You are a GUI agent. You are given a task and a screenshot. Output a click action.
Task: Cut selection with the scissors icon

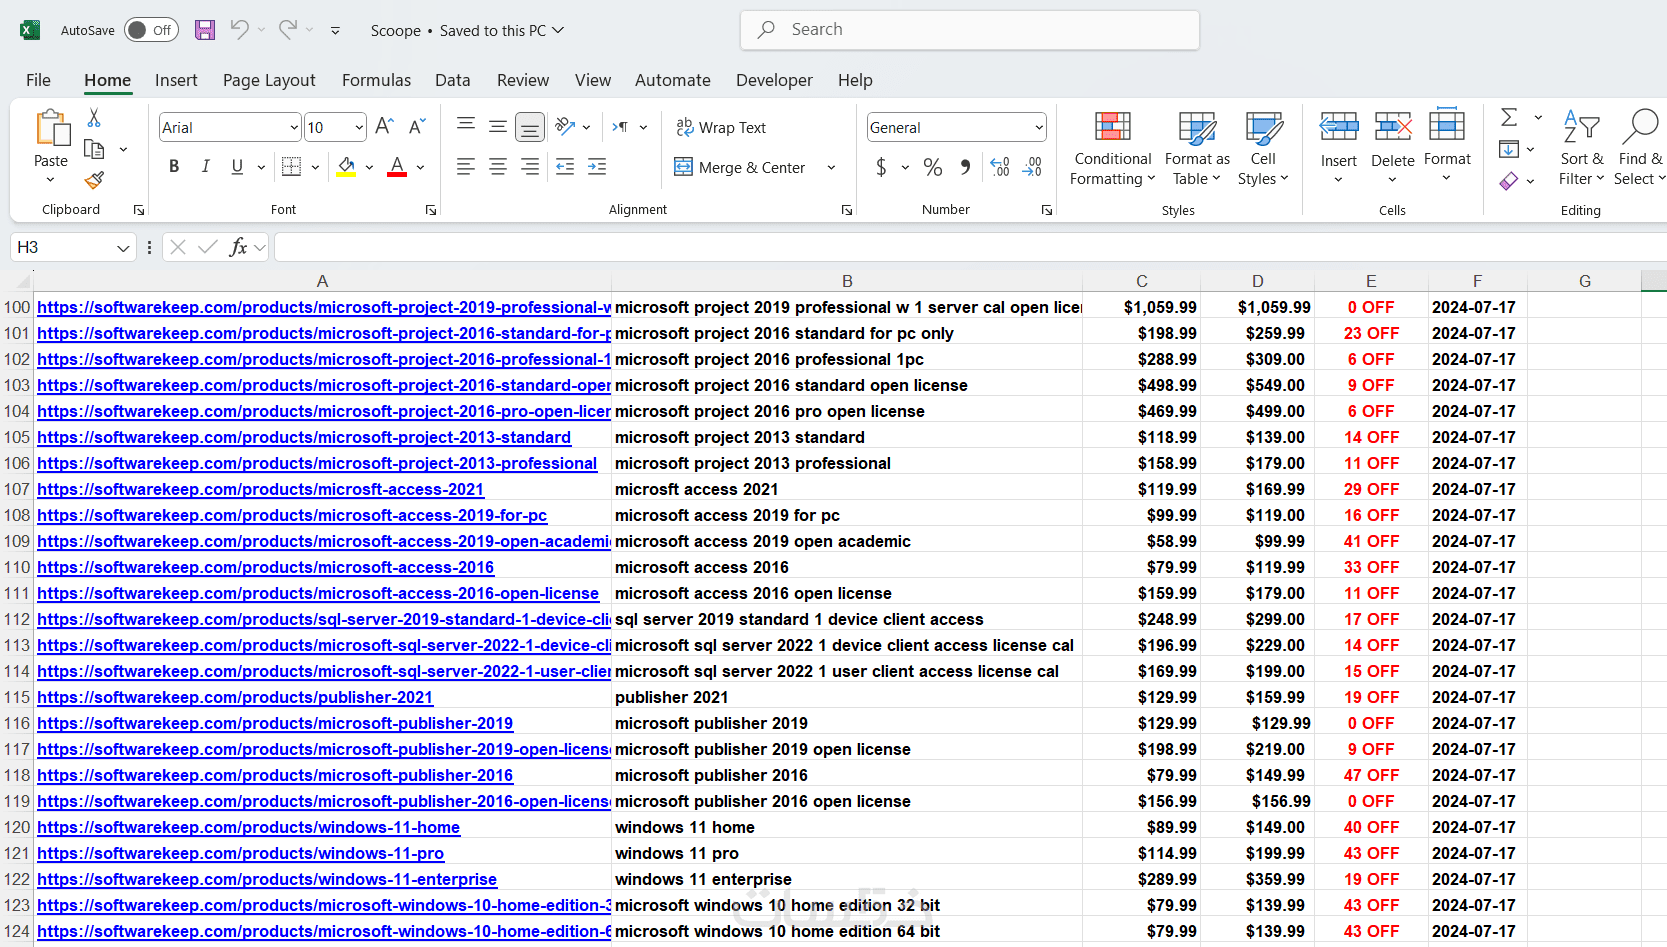(x=94, y=118)
